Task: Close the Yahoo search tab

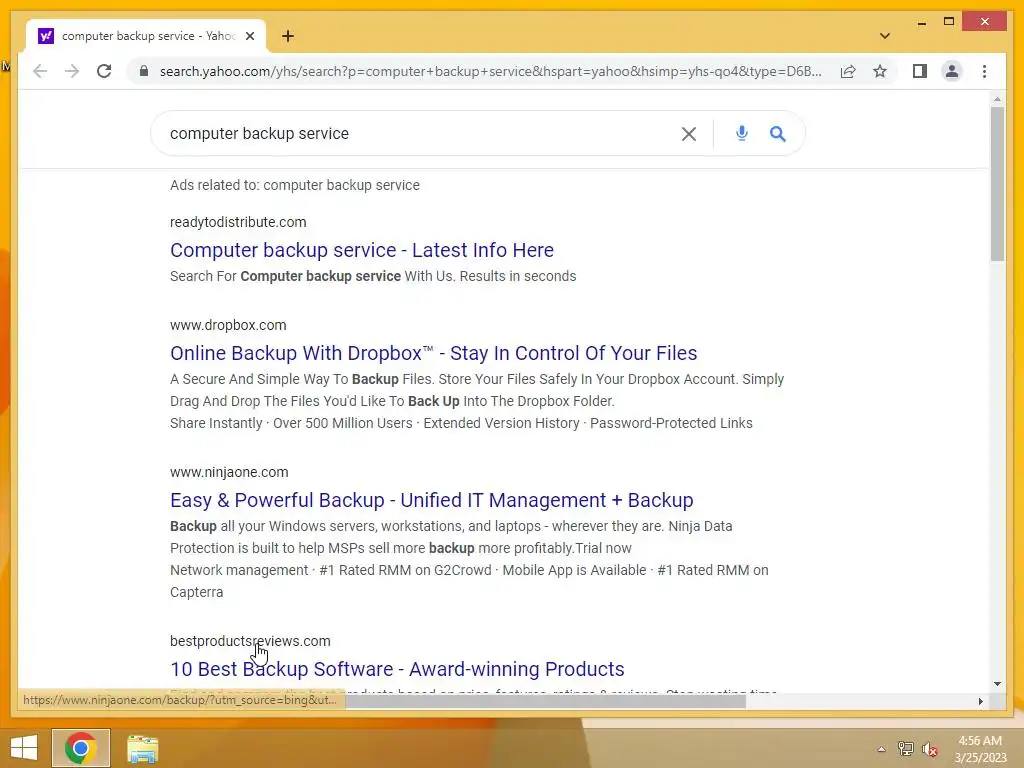Action: coord(250,36)
